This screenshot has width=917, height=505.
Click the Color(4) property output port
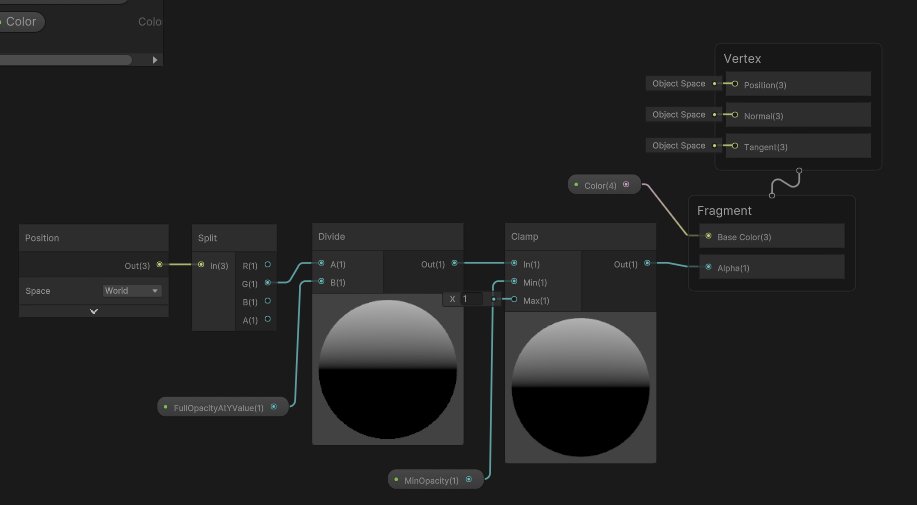pyautogui.click(x=626, y=185)
